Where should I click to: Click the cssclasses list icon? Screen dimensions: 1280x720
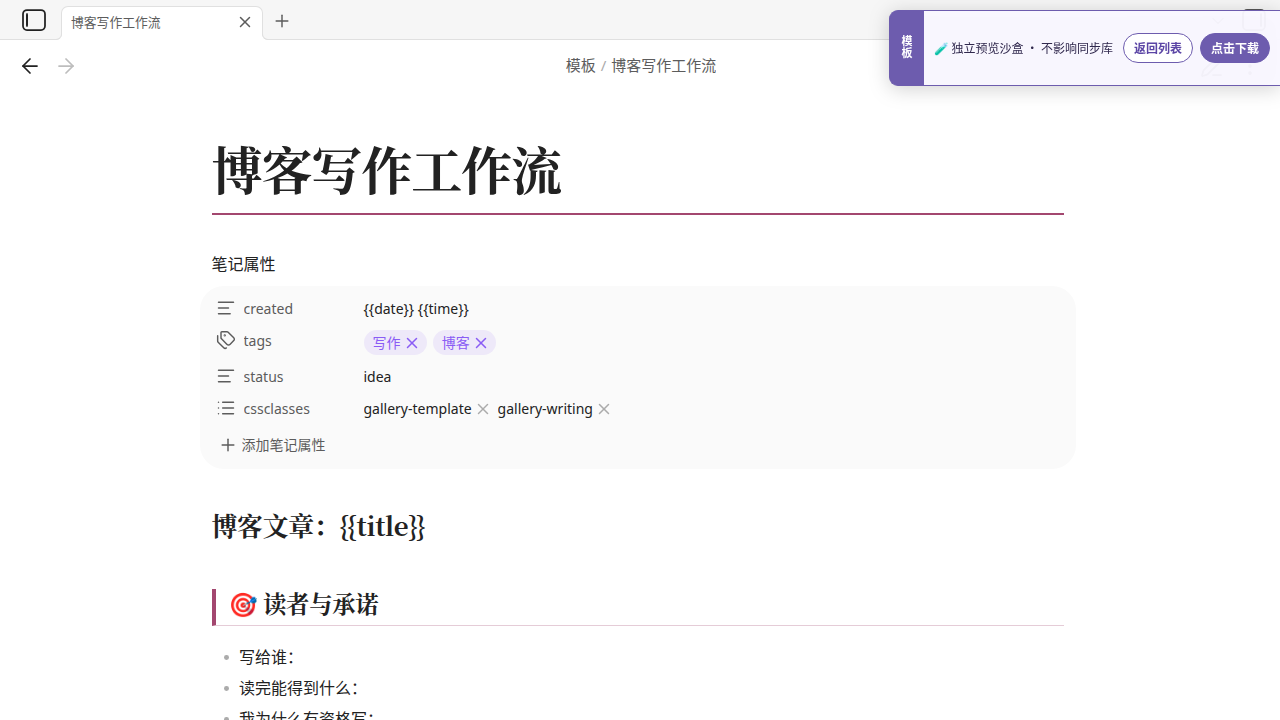pyautogui.click(x=226, y=408)
